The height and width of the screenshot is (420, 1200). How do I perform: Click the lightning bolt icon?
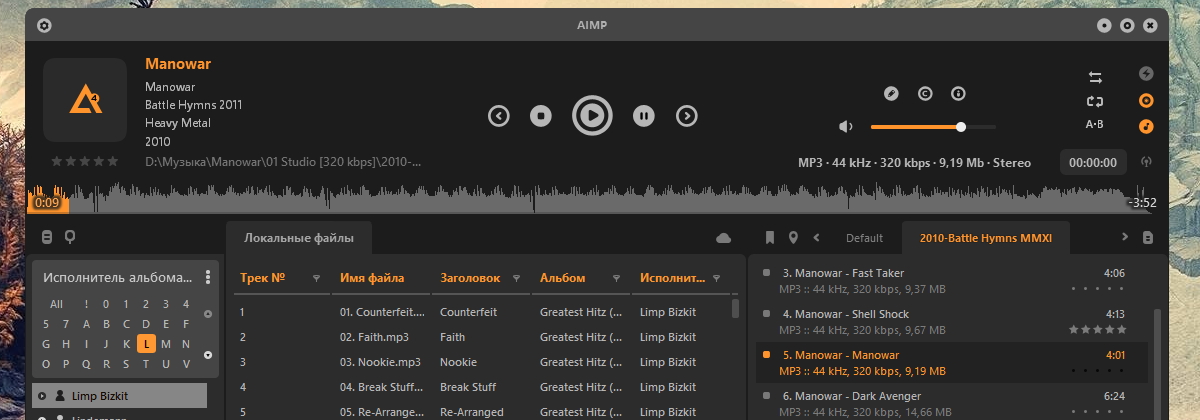1146,73
